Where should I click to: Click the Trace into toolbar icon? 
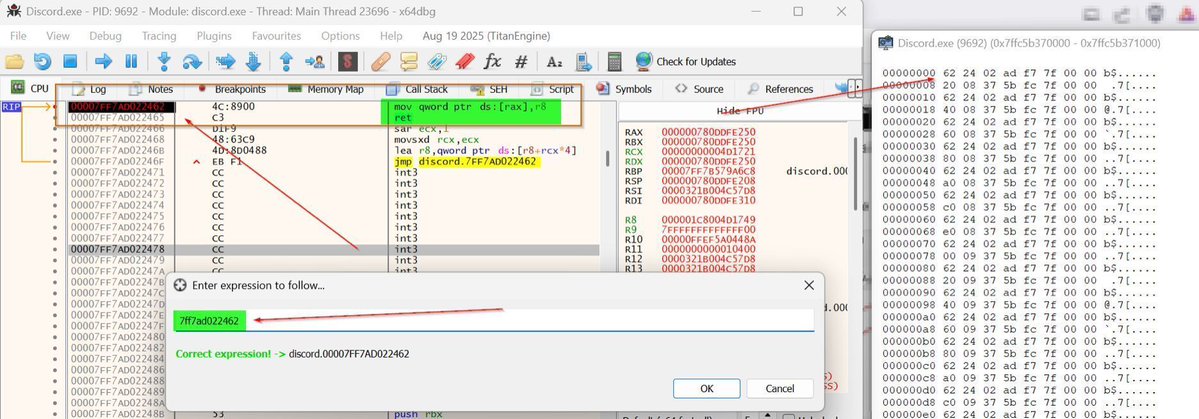click(225, 61)
